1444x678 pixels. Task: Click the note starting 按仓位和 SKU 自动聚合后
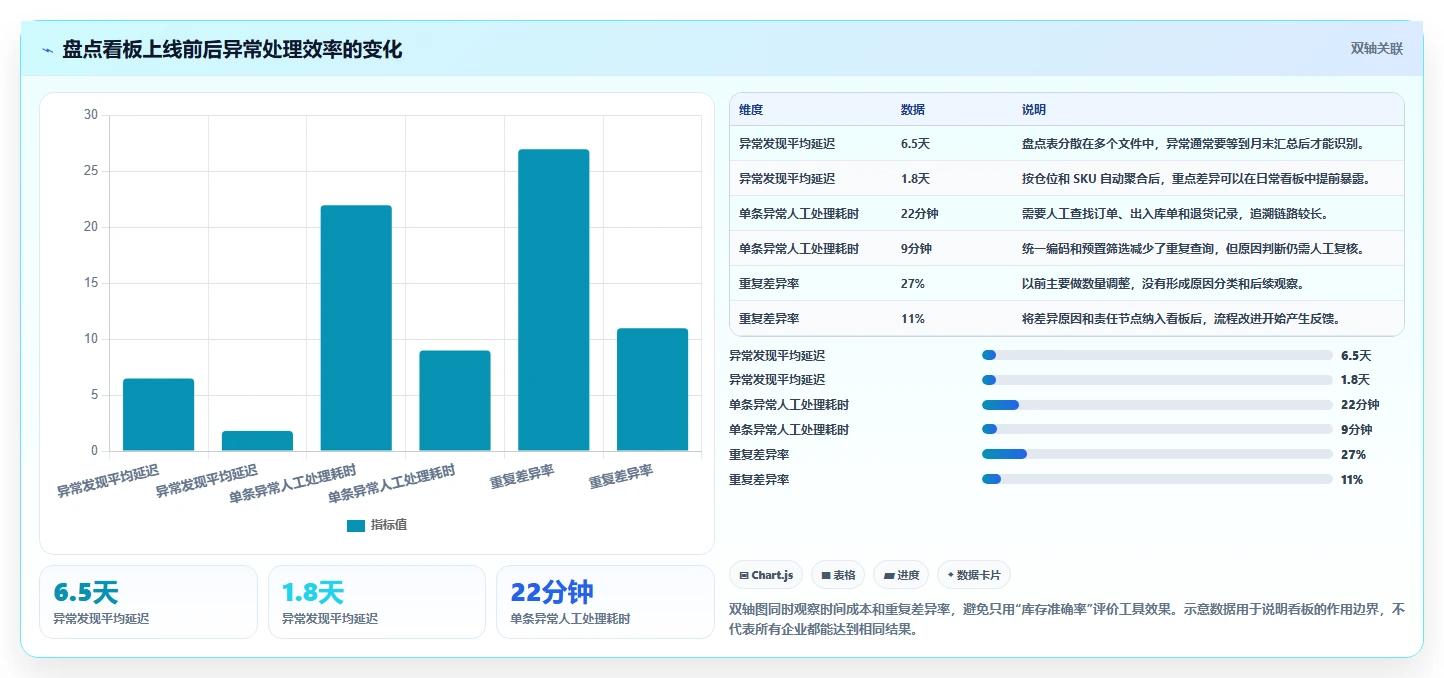click(x=1196, y=179)
